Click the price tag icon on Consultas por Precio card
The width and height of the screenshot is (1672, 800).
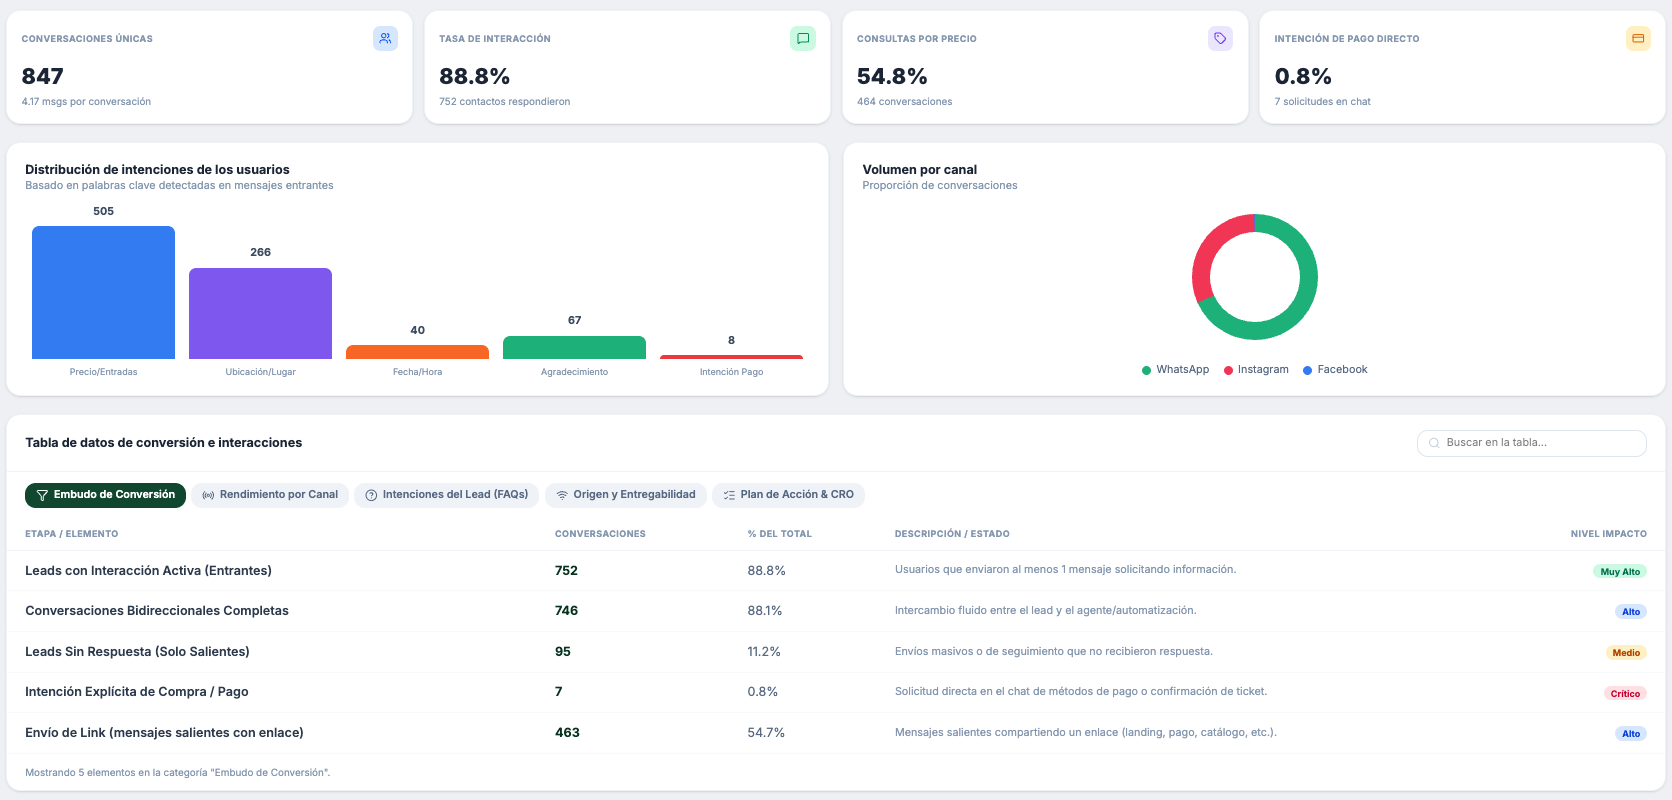[x=1220, y=39]
